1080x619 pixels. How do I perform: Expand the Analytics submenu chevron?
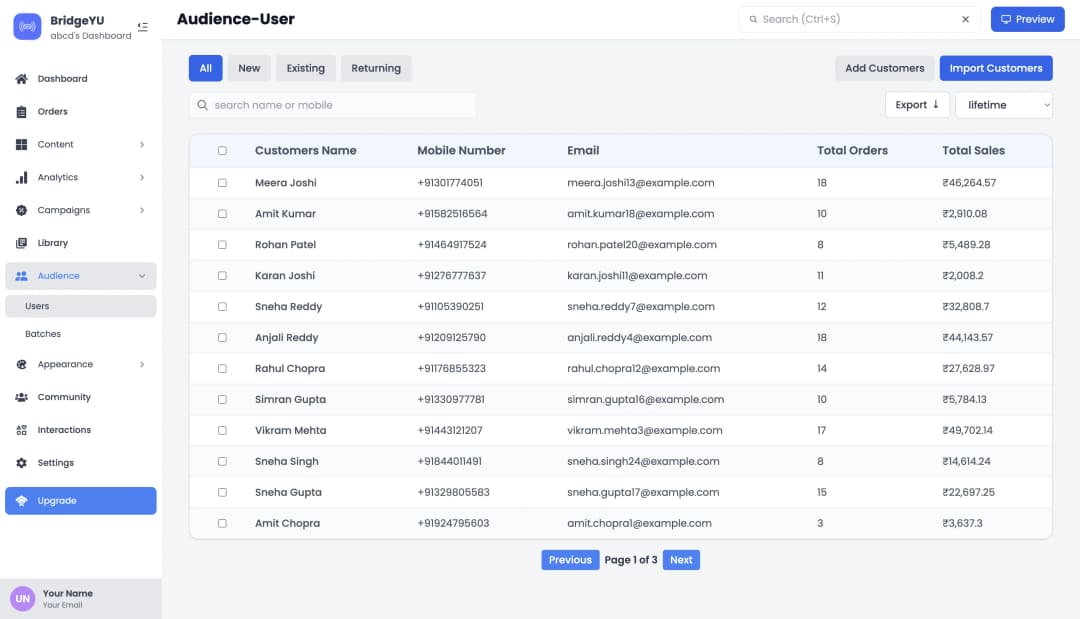(x=142, y=178)
